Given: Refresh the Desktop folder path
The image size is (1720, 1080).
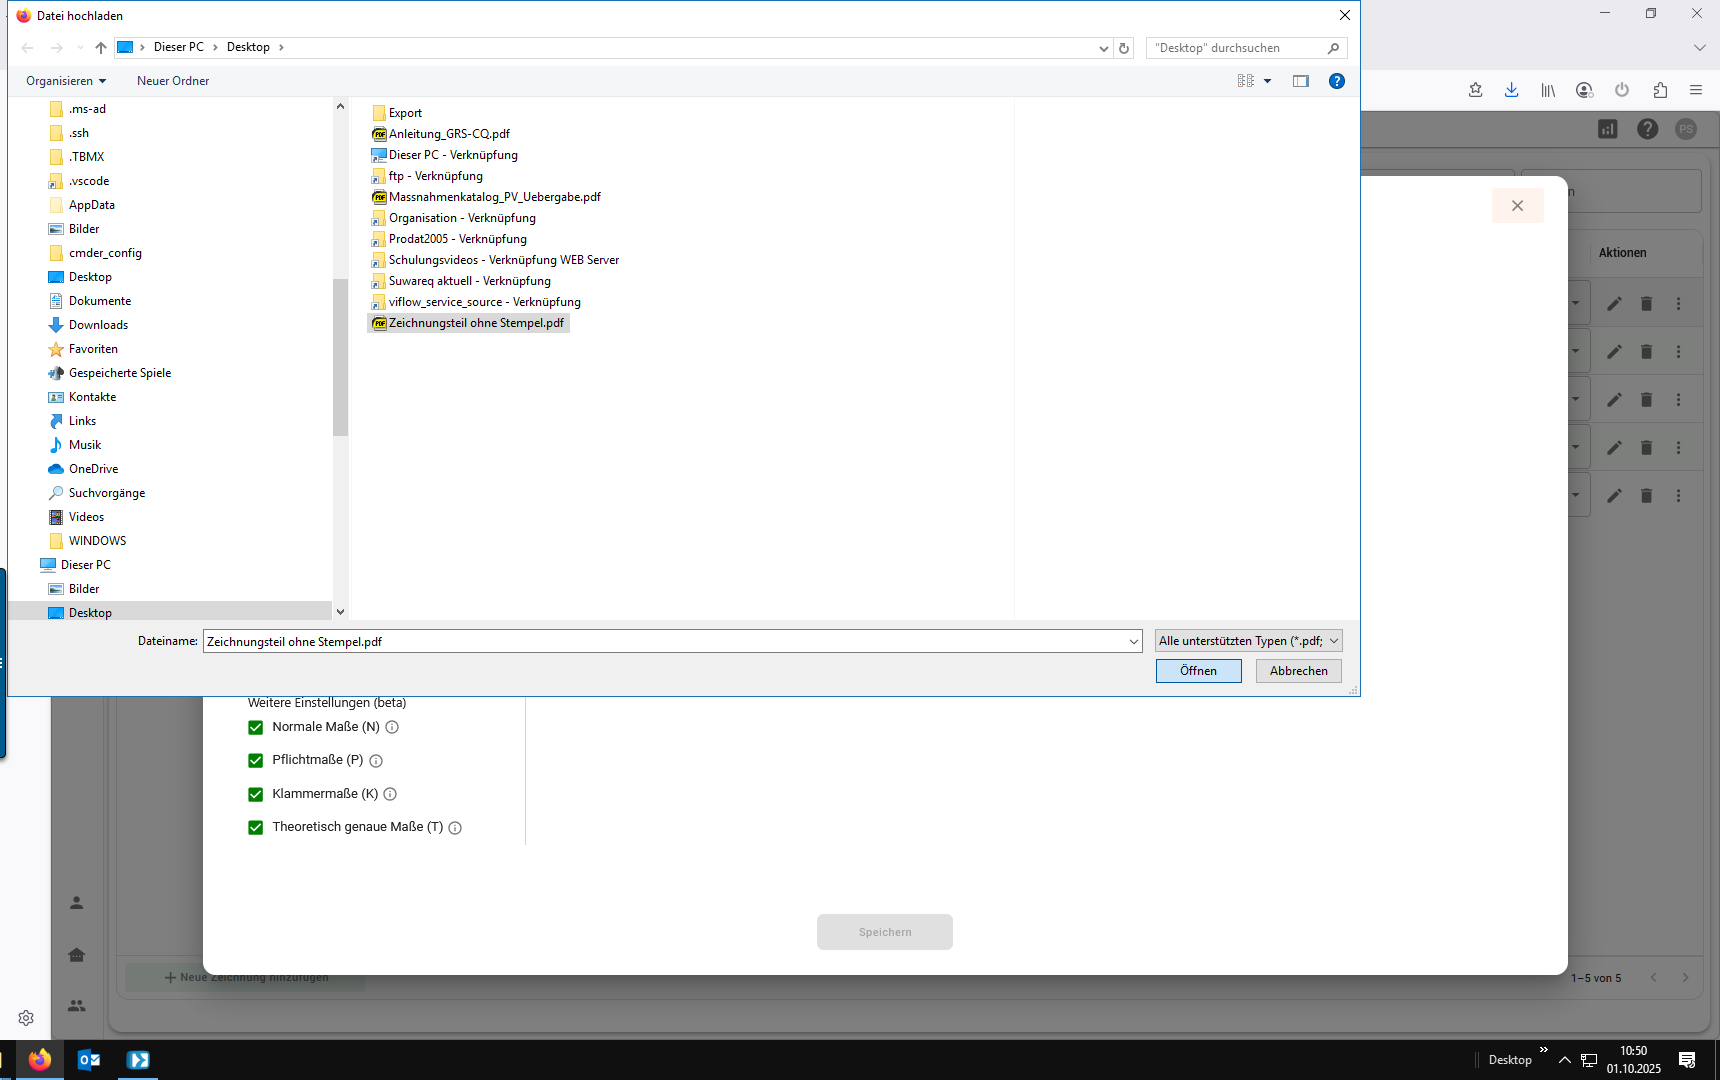Looking at the screenshot, I should coord(1124,48).
